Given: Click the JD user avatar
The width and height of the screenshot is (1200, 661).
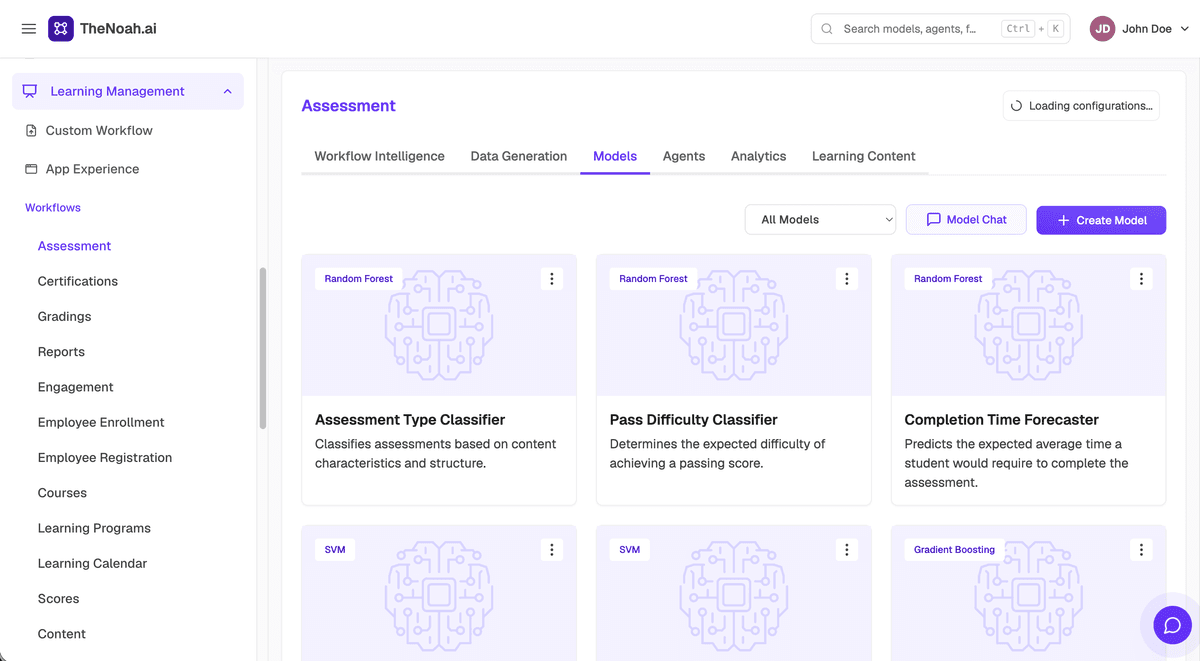Looking at the screenshot, I should 1102,29.
